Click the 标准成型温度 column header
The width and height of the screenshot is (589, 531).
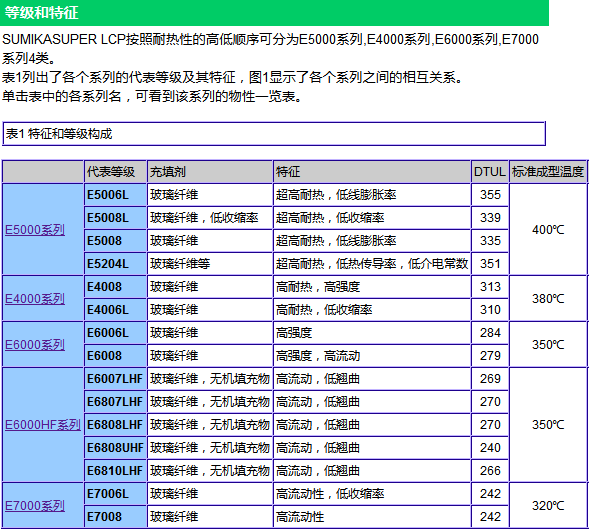(x=548, y=172)
